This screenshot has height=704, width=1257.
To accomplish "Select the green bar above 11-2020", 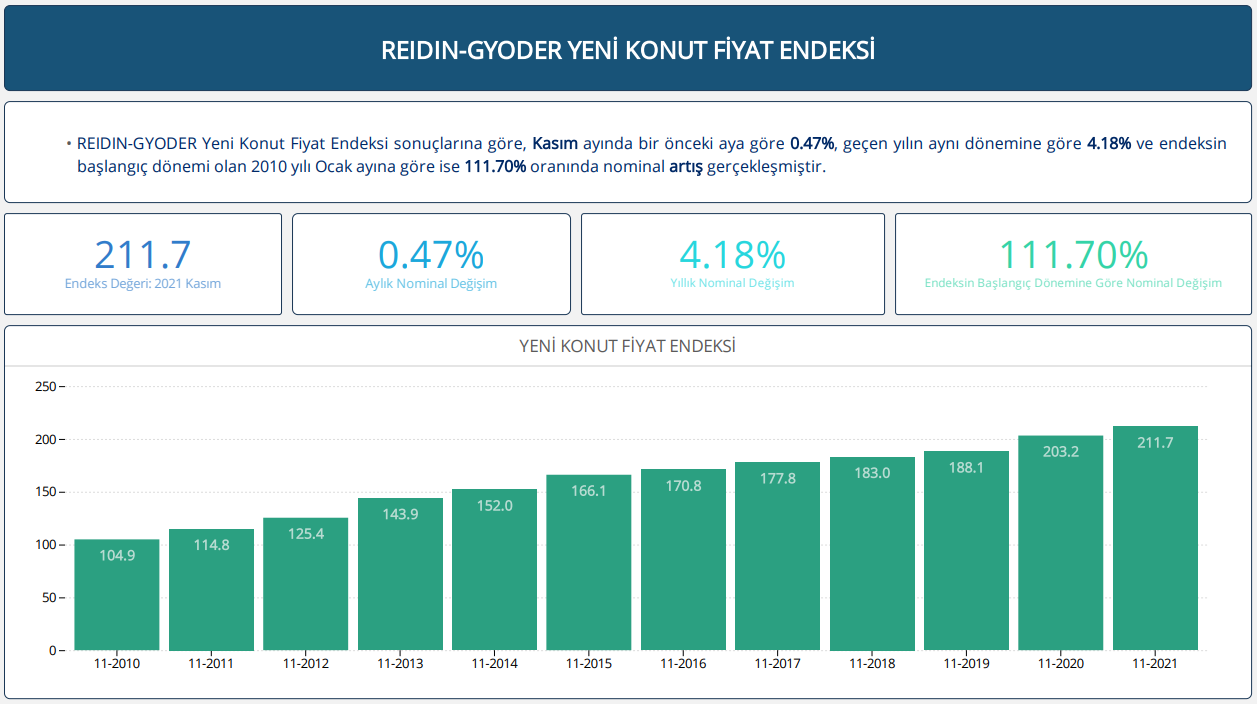I will pyautogui.click(x=1061, y=543).
